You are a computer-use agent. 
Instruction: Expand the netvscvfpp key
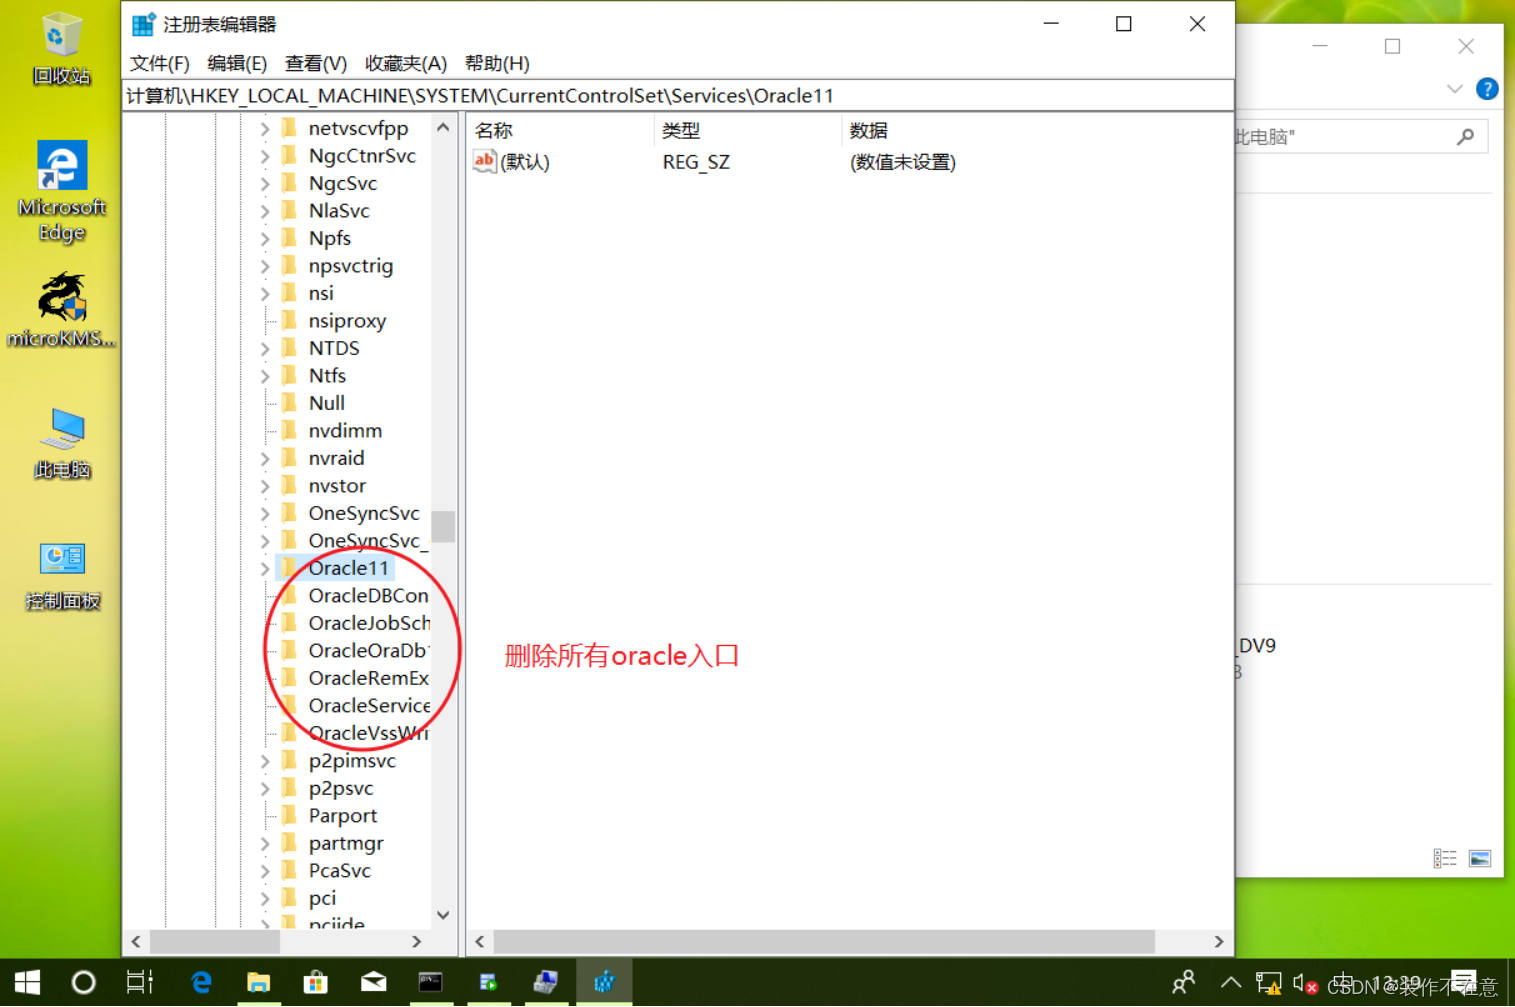(265, 129)
